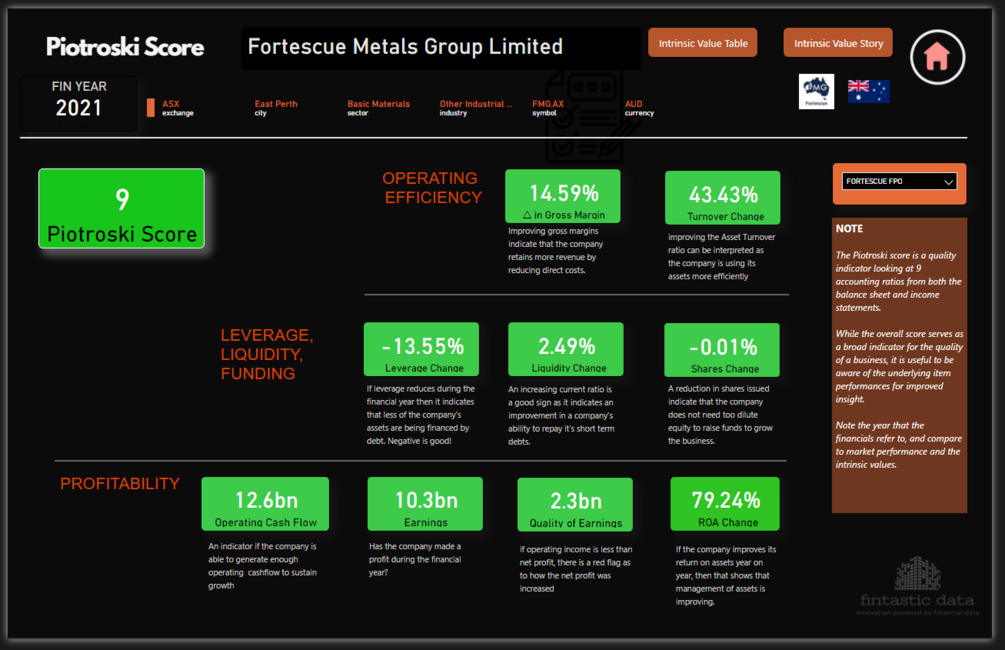Select the 2.49% Liquidity Change card
Screen dimensions: 1005x650
tap(565, 349)
